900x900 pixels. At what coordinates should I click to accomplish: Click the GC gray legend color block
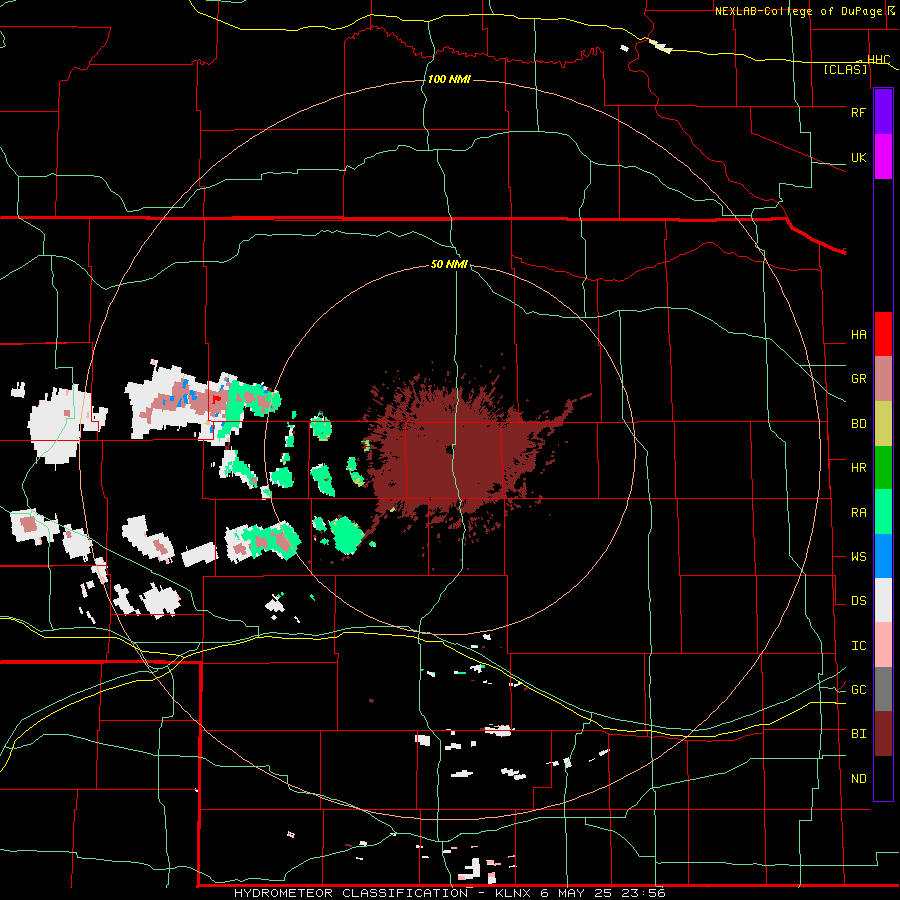coord(883,689)
